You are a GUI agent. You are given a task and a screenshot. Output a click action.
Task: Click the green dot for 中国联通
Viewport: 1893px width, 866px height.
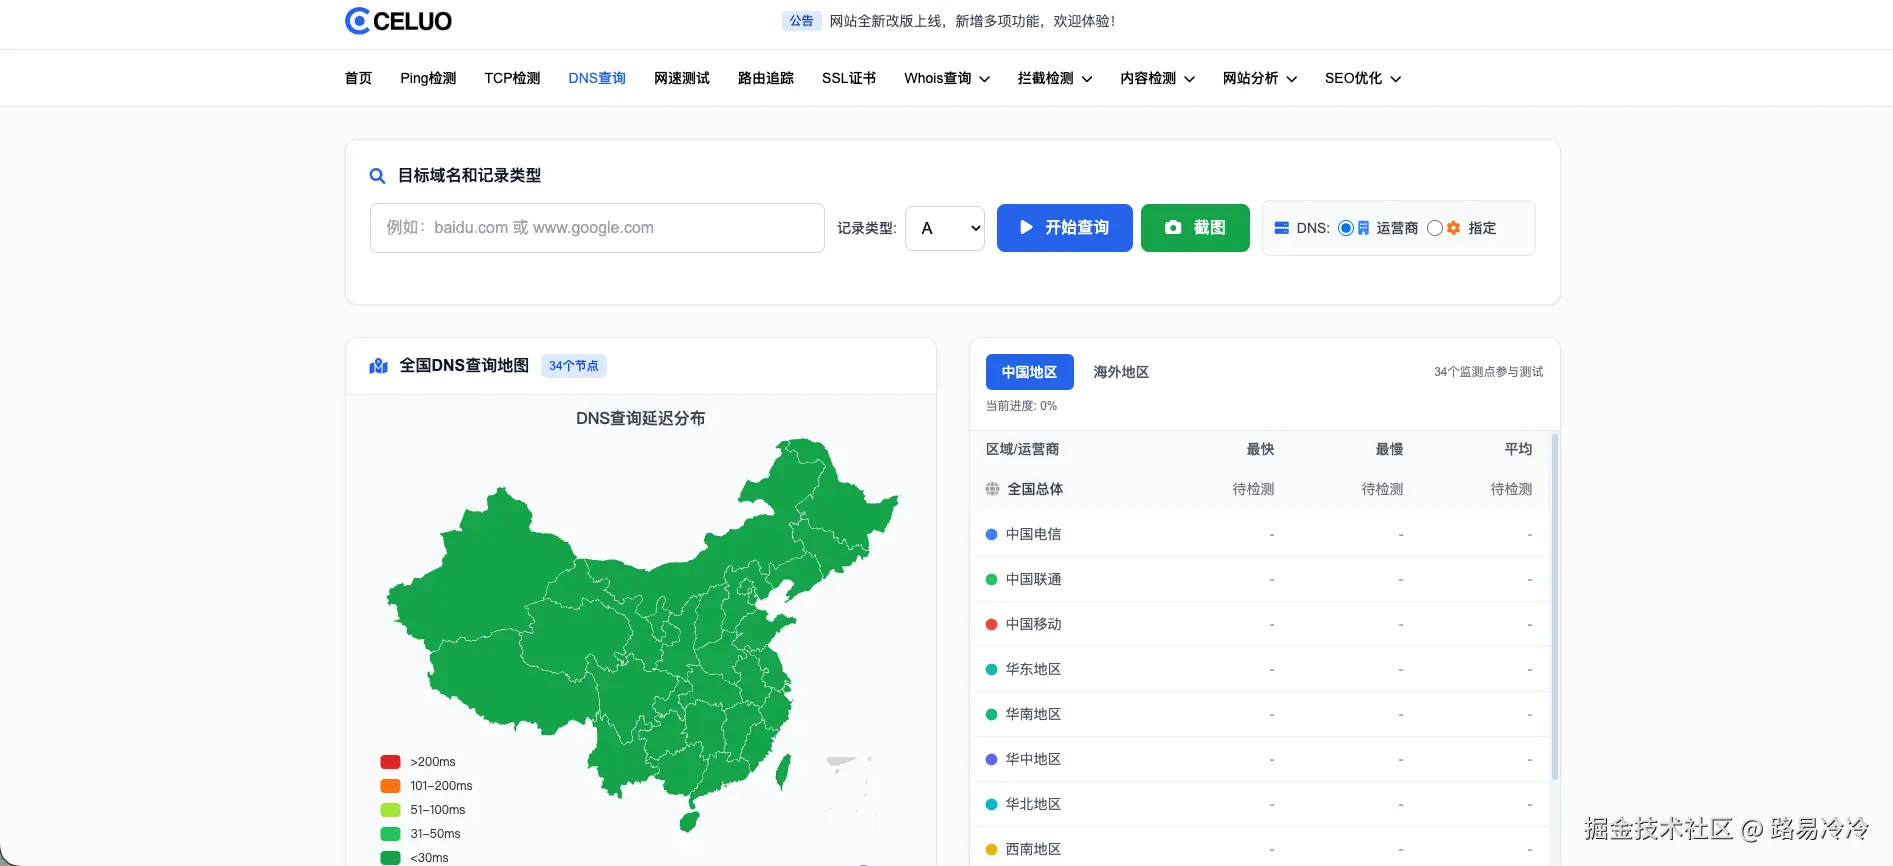[992, 579]
